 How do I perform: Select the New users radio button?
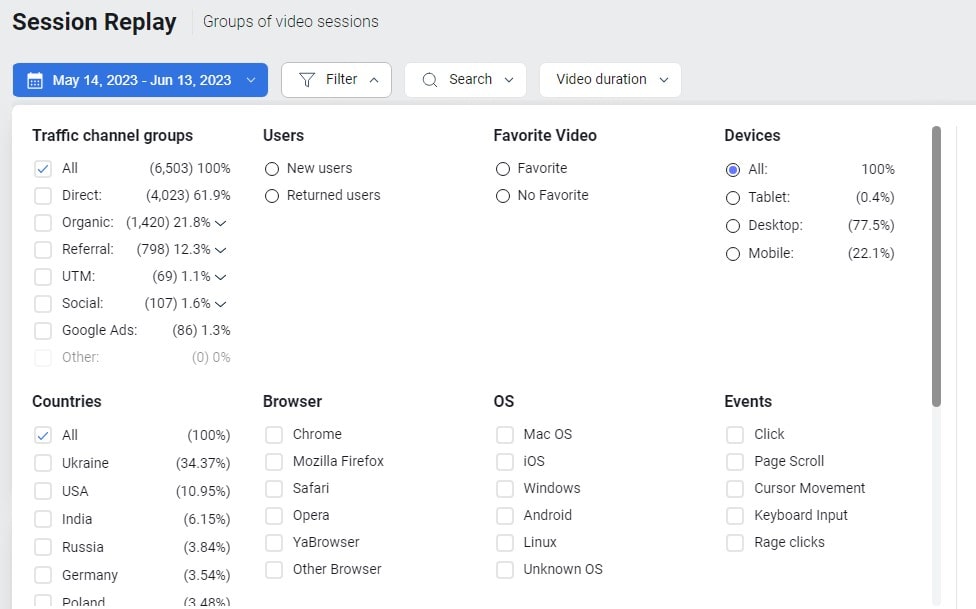272,169
